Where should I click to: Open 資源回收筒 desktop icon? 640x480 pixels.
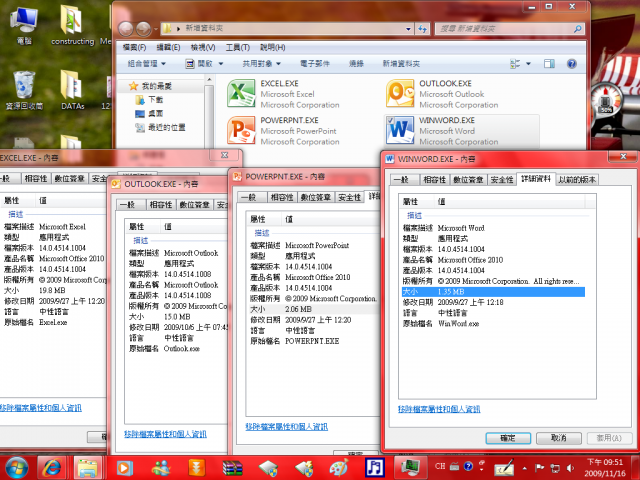tap(24, 90)
